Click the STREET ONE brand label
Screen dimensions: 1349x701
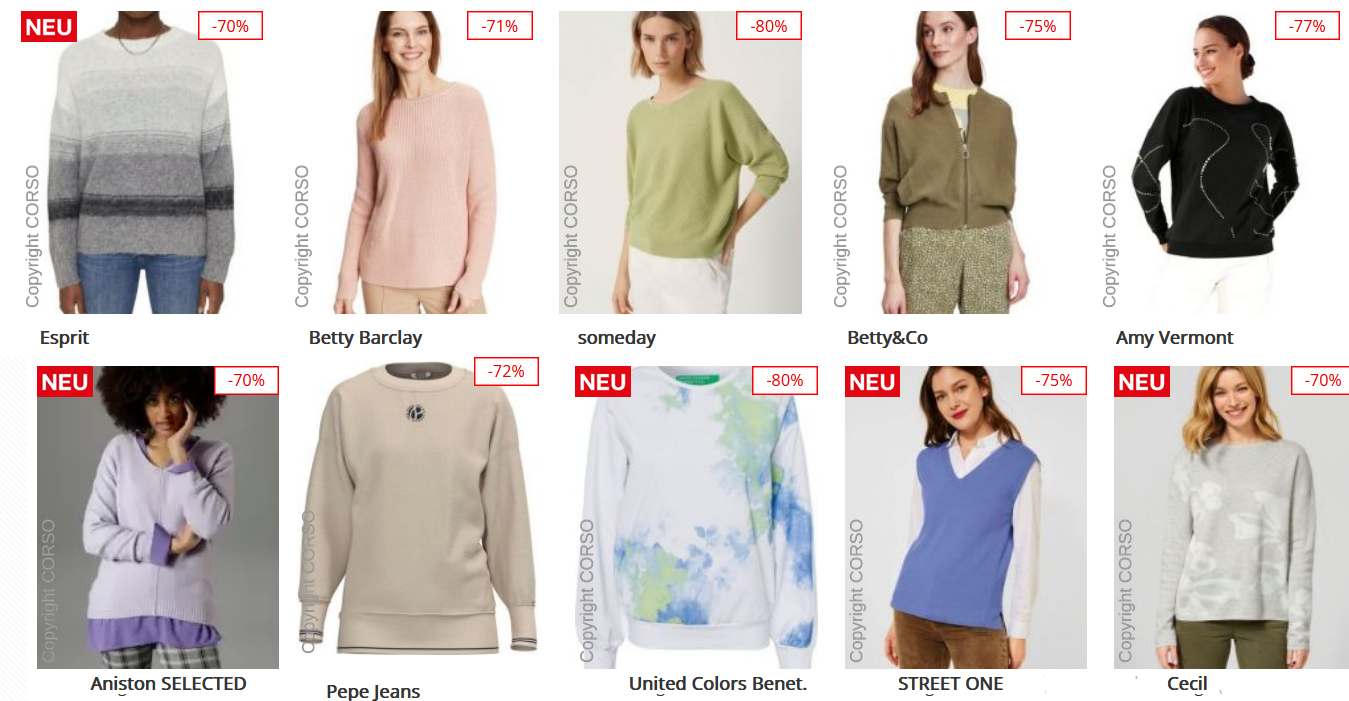pos(950,684)
